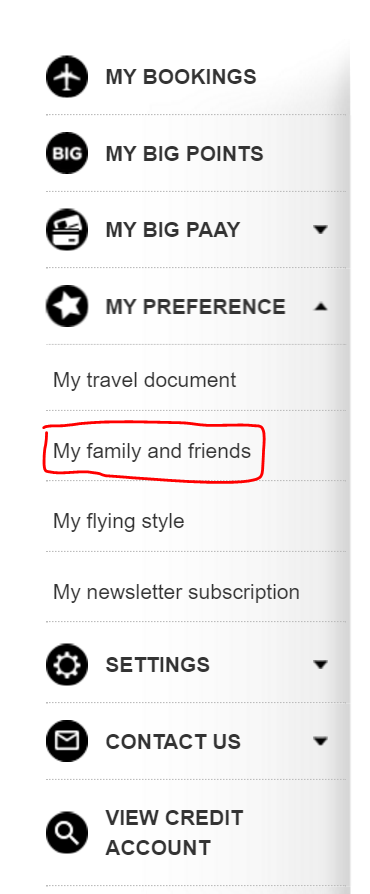Click the magnifier icon for View Credit Account

67,832
